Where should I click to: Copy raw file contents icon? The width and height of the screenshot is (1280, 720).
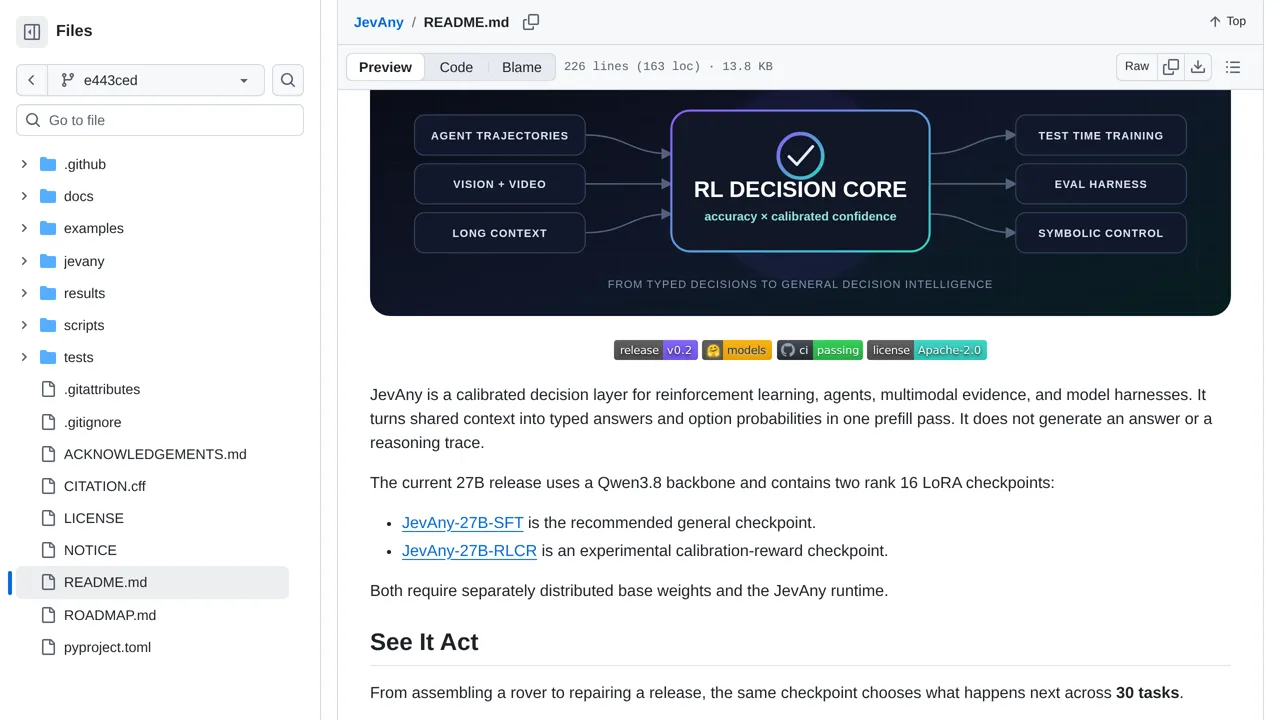pos(1171,67)
